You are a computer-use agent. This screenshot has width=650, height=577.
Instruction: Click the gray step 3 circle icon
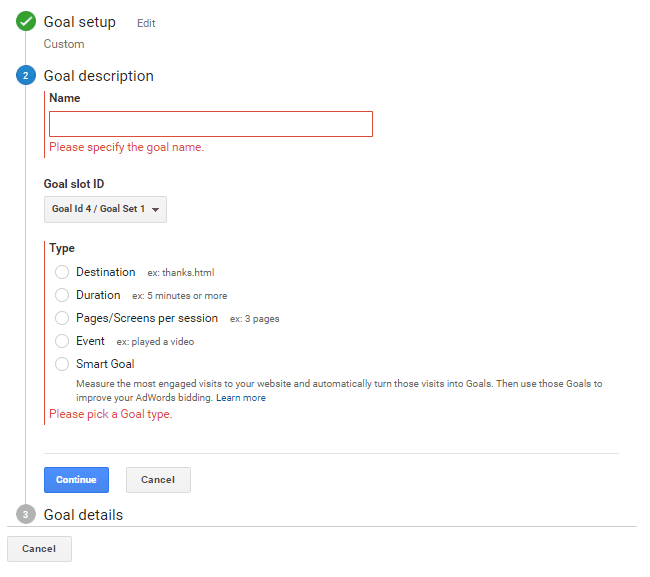tap(26, 514)
